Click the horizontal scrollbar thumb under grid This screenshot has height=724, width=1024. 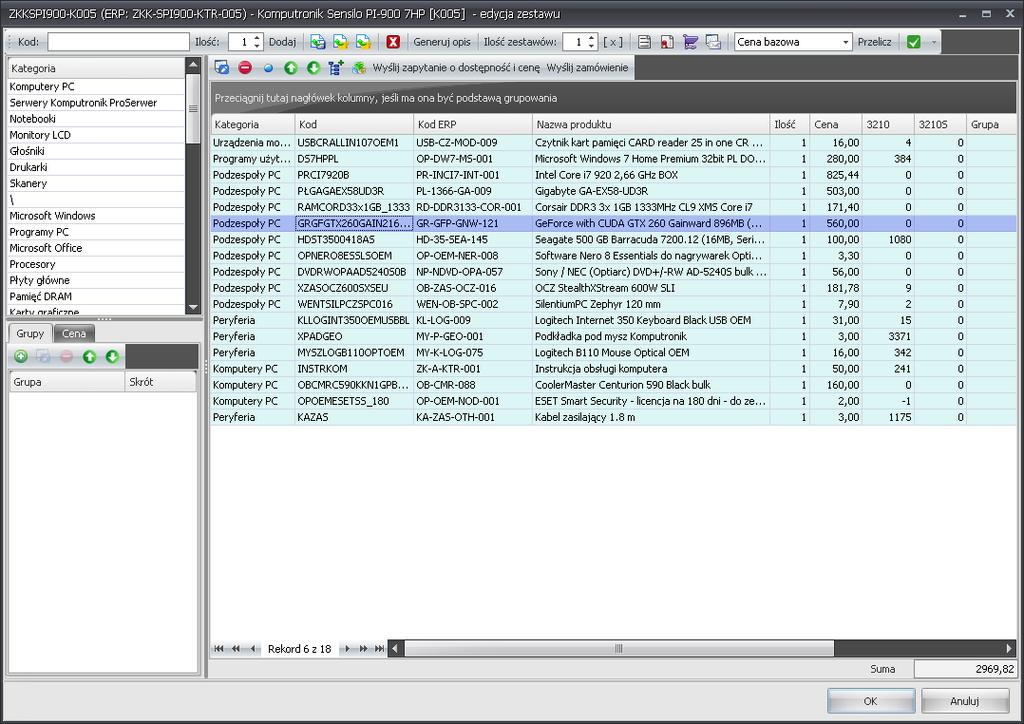coord(618,648)
